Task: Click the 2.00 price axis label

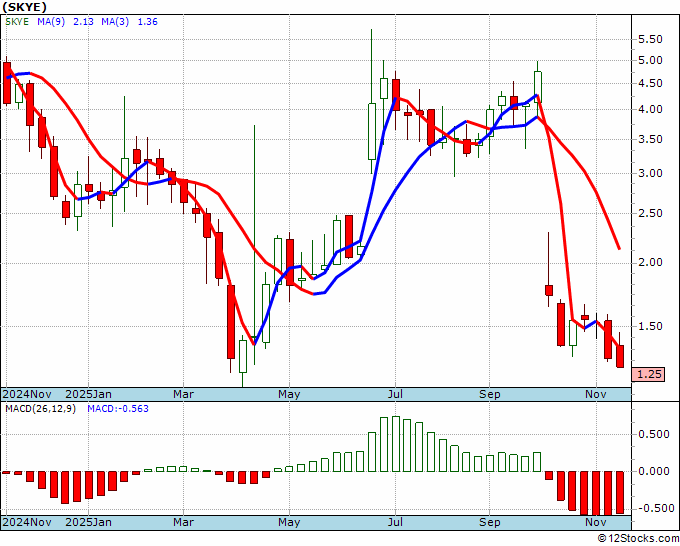Action: click(651, 262)
